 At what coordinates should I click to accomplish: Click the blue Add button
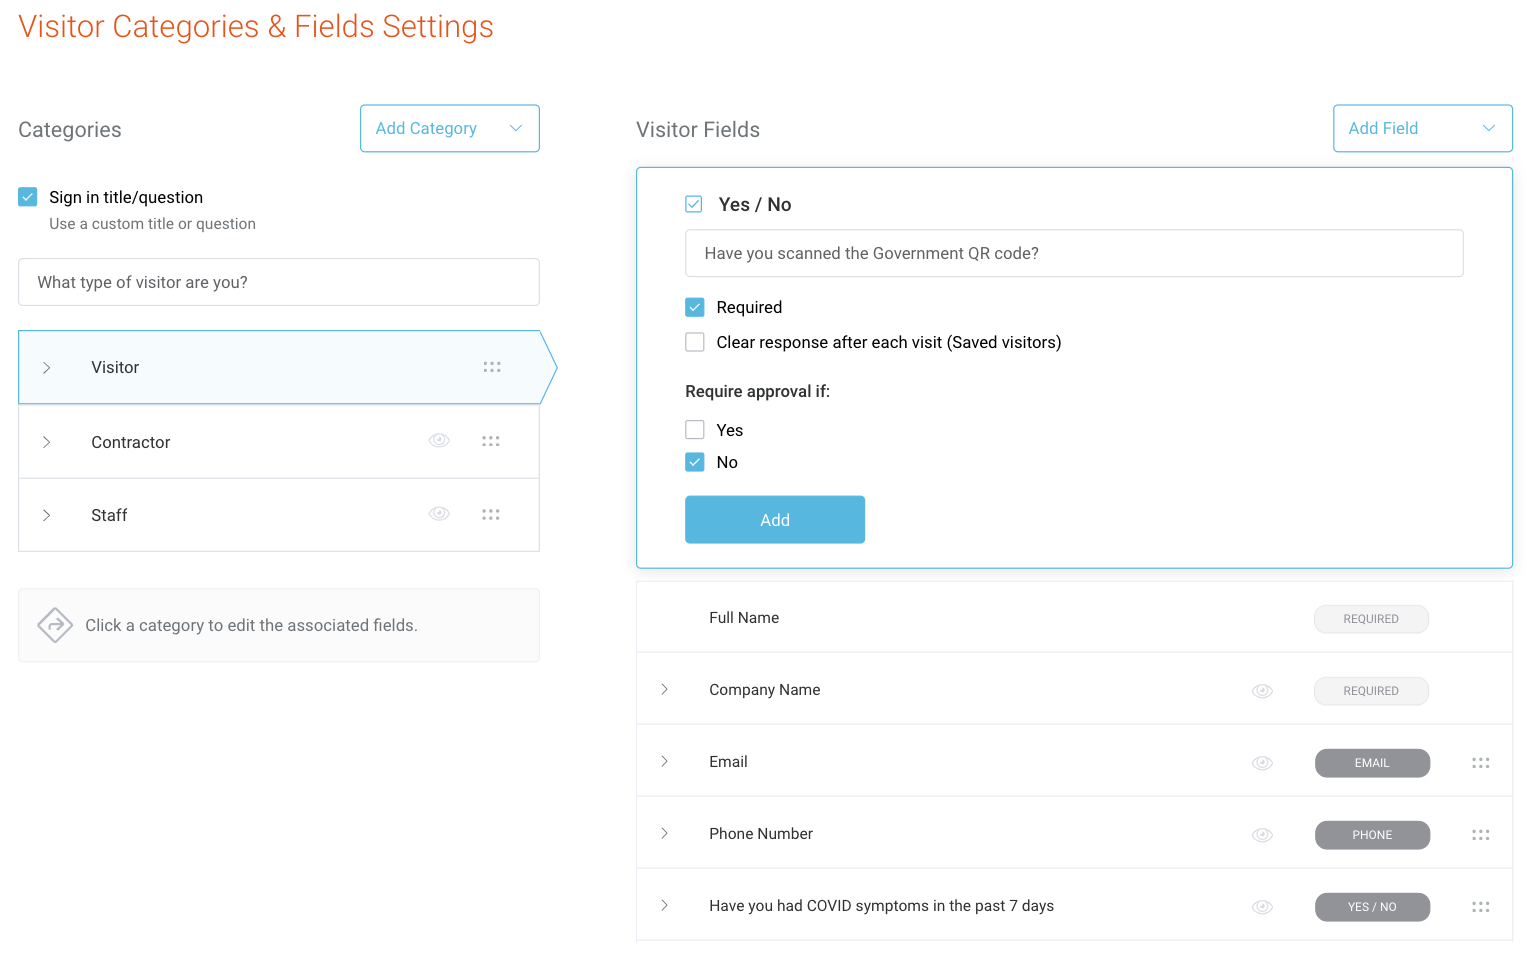coord(775,520)
